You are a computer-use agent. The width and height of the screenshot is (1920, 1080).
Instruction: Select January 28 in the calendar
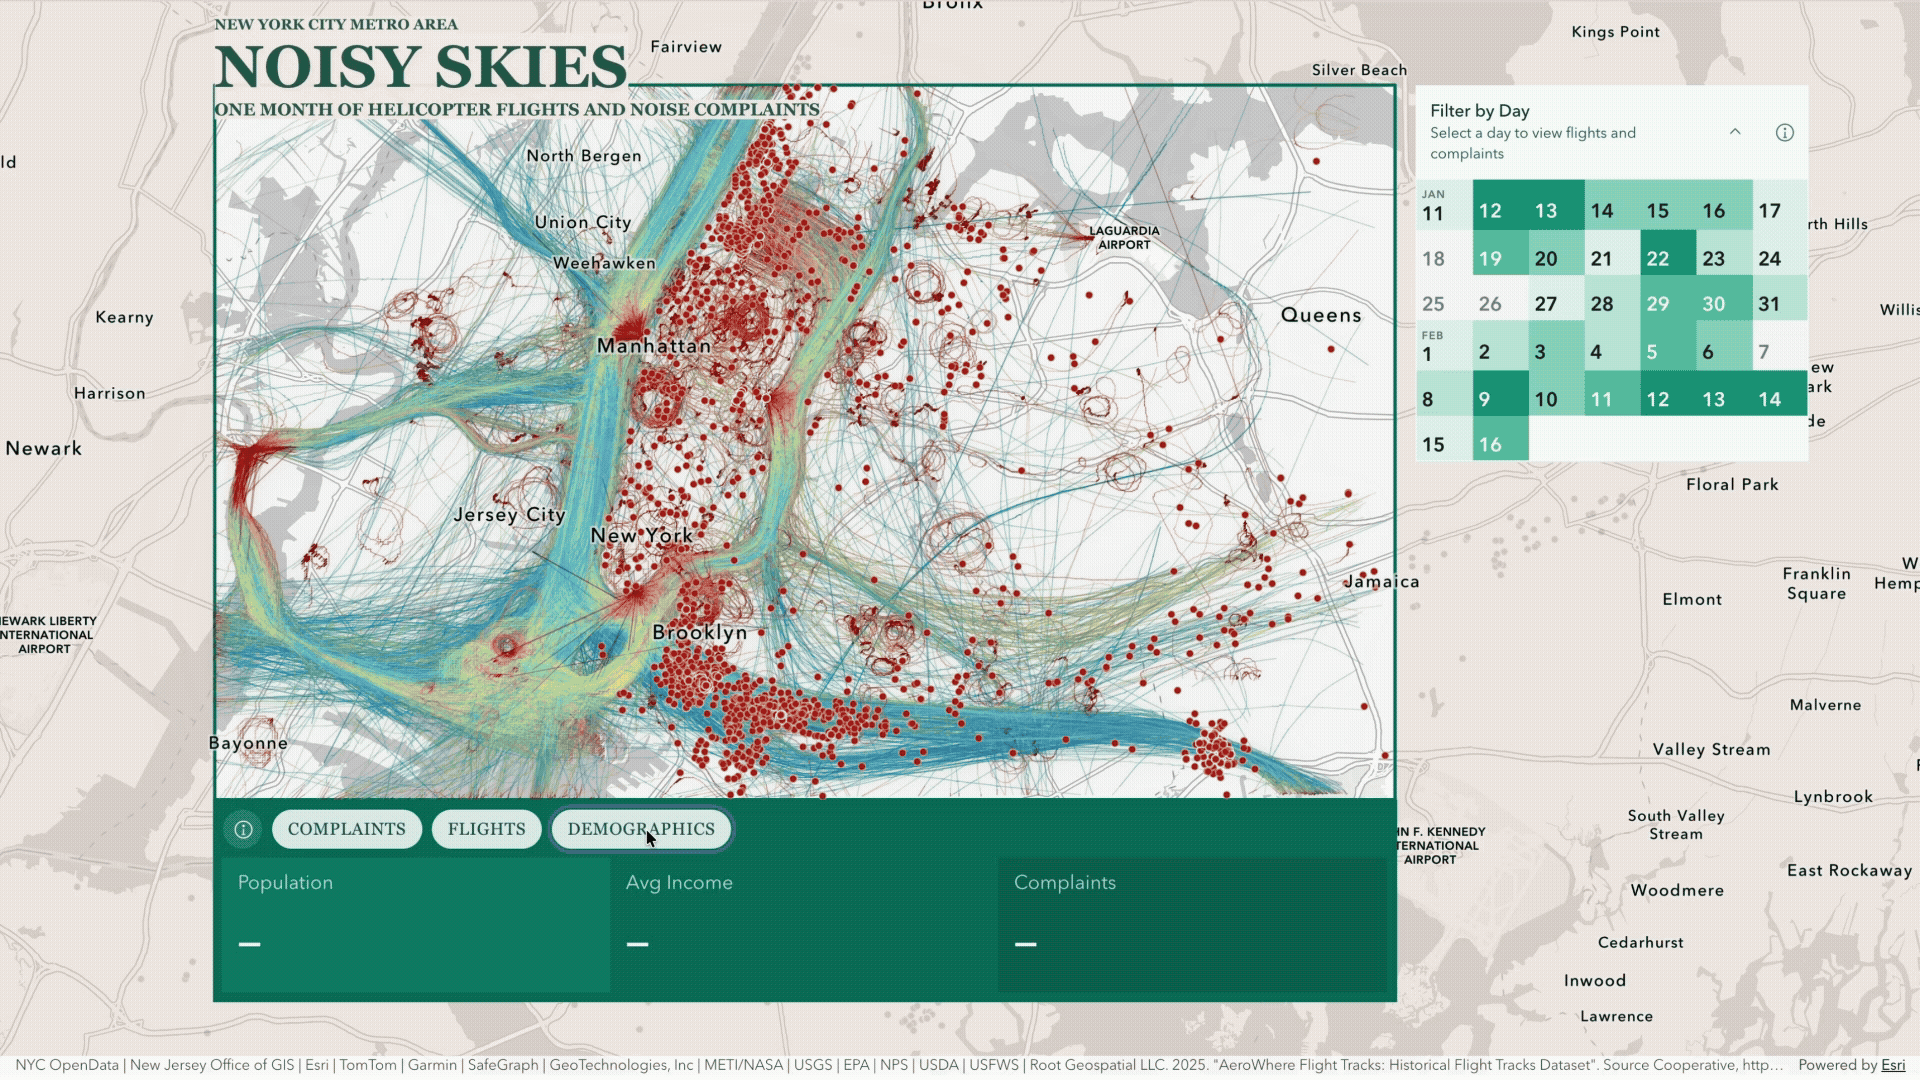point(1612,298)
